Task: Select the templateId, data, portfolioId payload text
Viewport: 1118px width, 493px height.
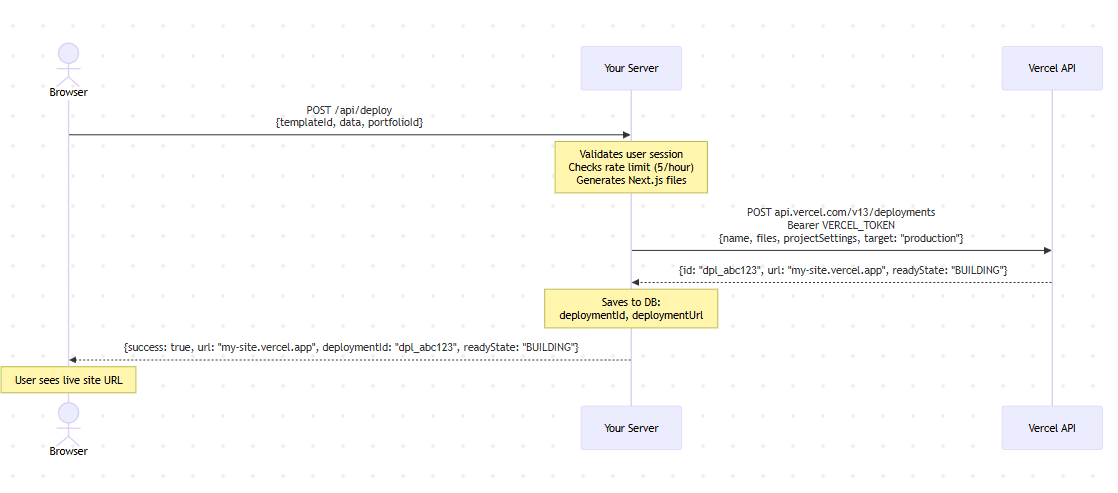Action: point(349,123)
